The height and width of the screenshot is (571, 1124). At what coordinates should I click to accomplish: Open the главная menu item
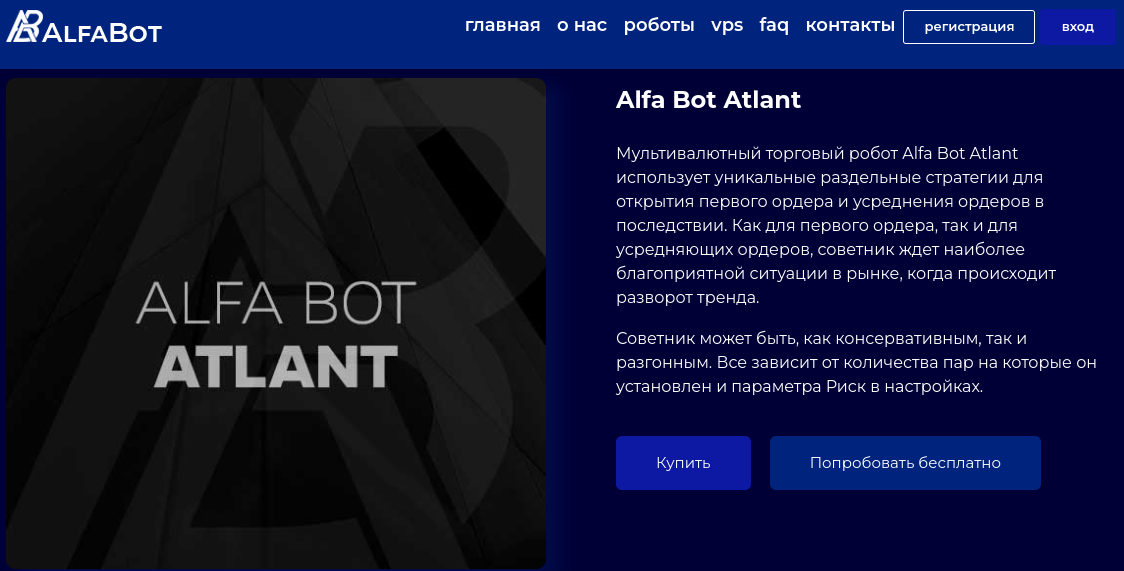pyautogui.click(x=502, y=25)
